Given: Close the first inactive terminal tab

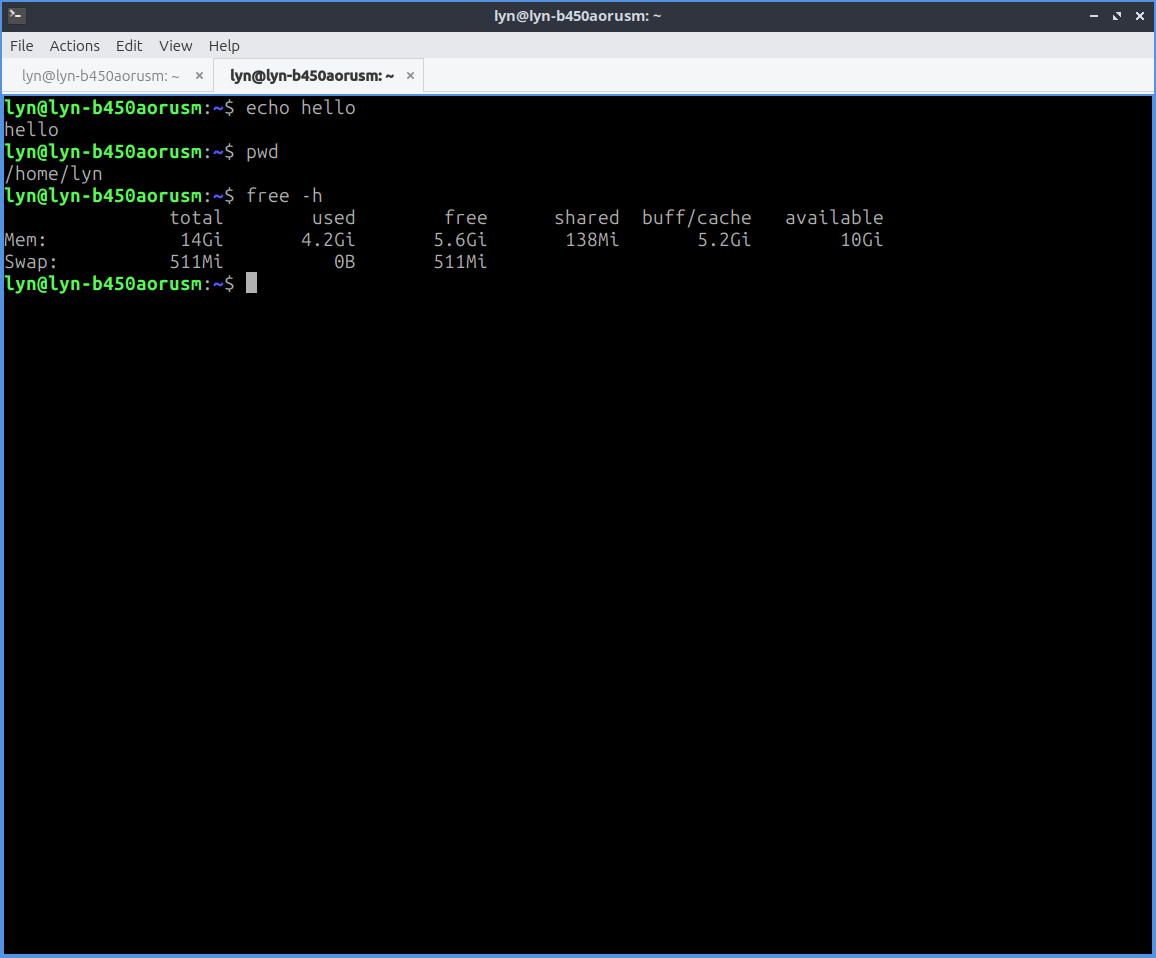Looking at the screenshot, I should click(199, 76).
